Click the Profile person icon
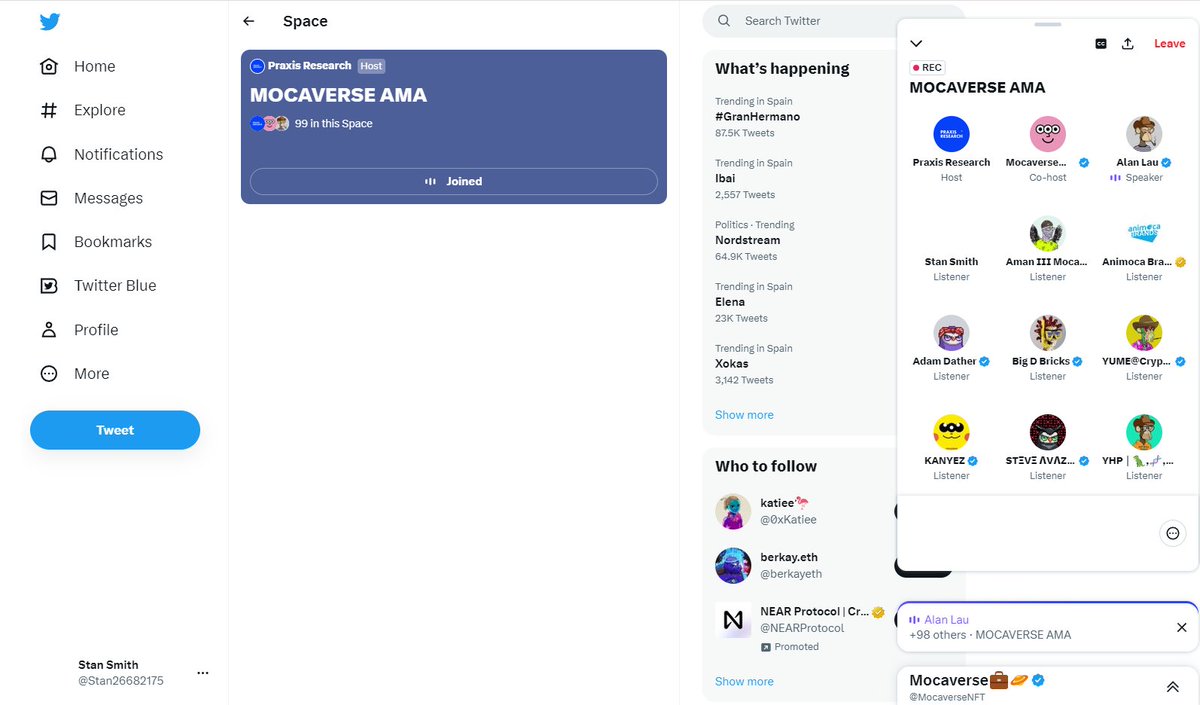Viewport: 1200px width, 705px height. (48, 330)
